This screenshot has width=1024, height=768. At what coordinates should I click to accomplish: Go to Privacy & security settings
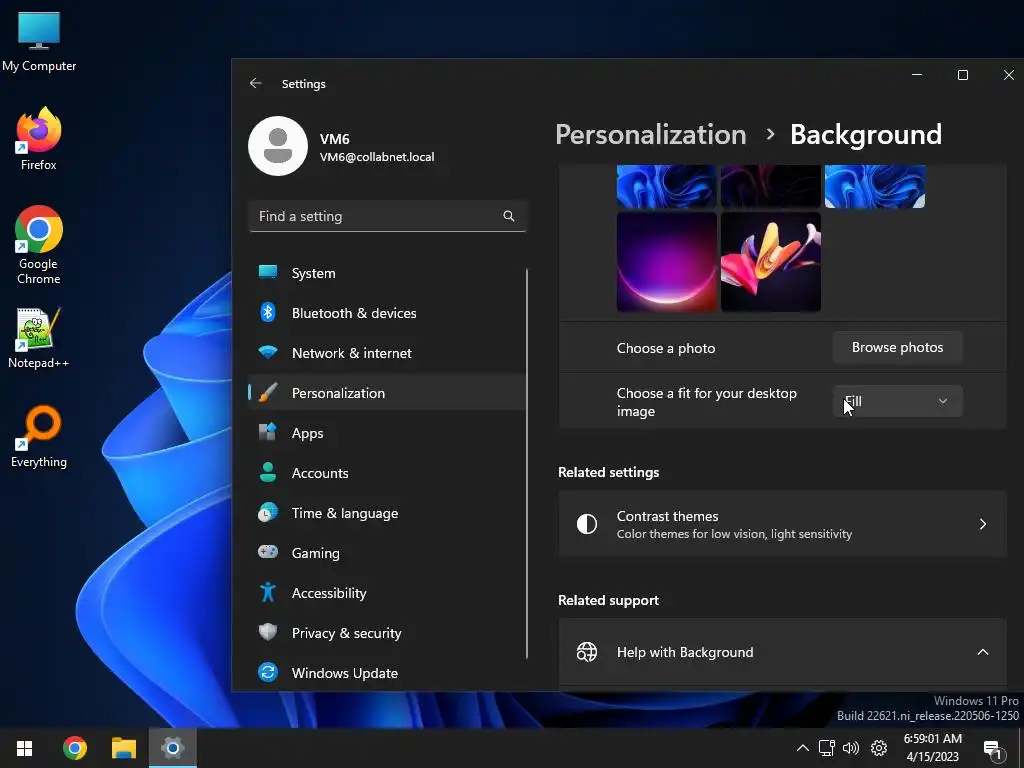pyautogui.click(x=387, y=633)
